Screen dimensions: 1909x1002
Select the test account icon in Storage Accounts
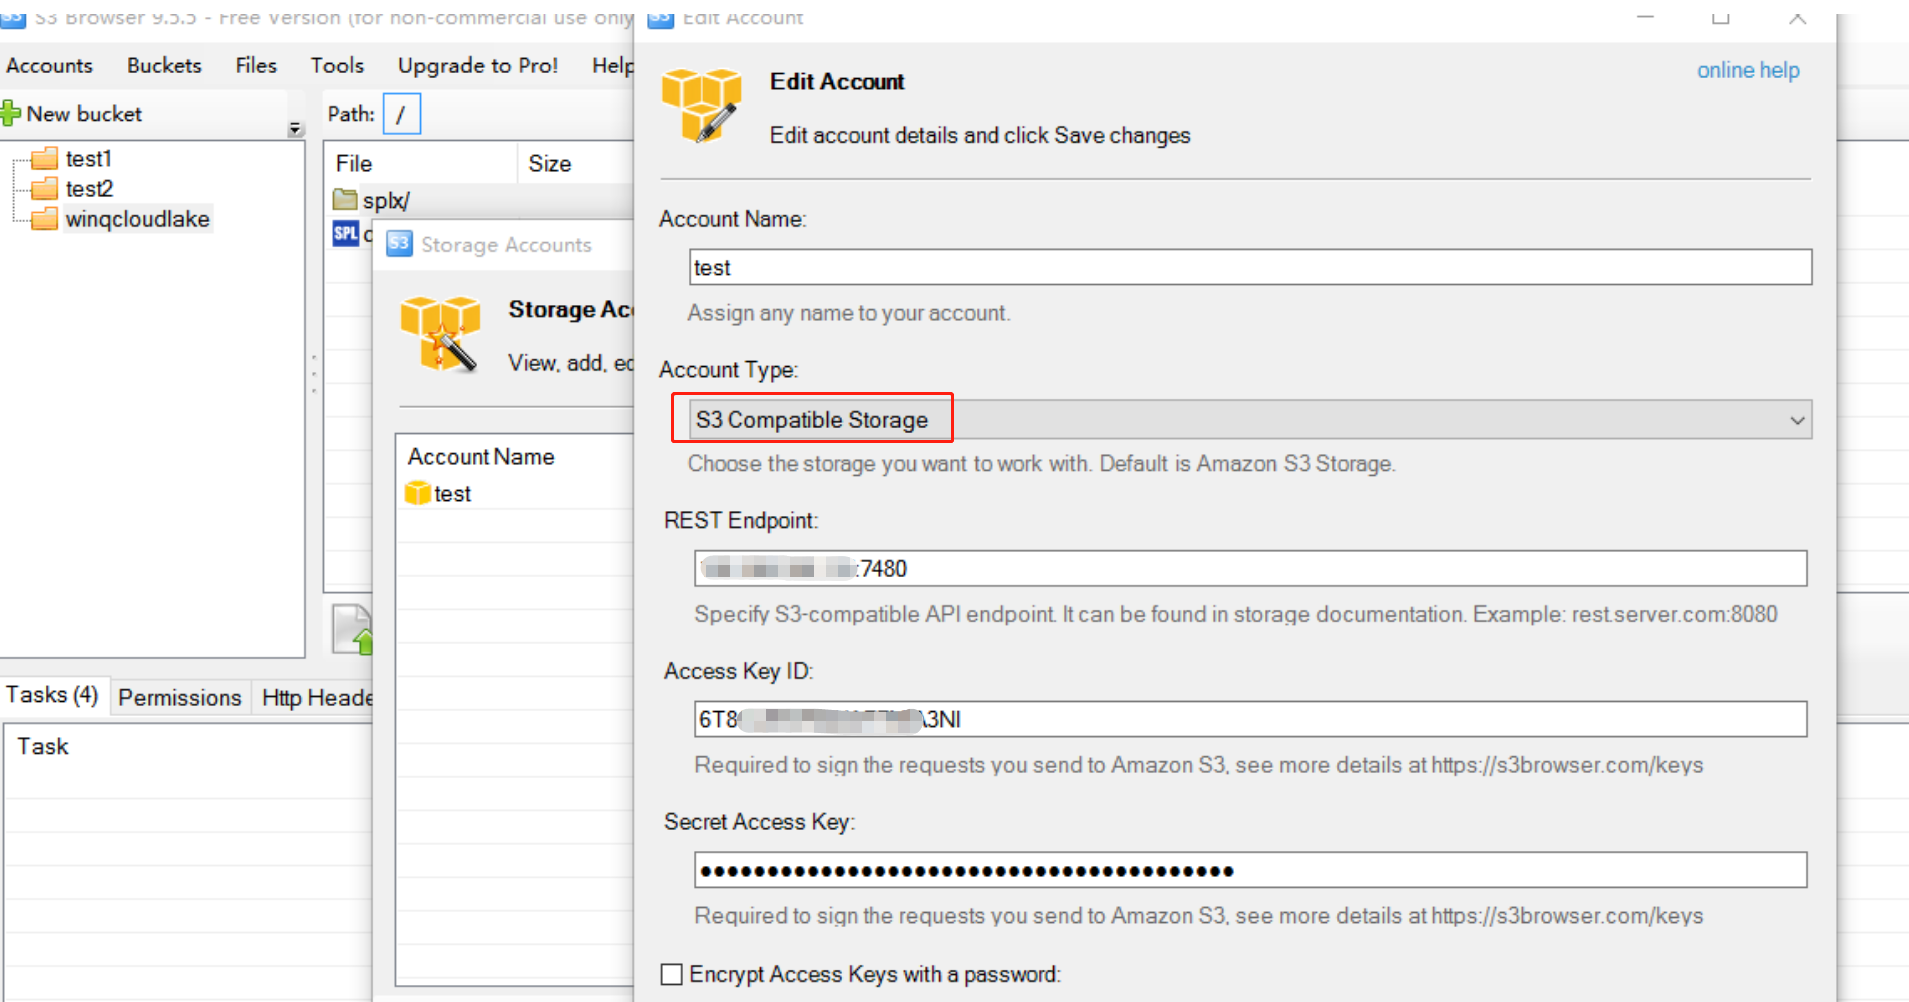[417, 494]
